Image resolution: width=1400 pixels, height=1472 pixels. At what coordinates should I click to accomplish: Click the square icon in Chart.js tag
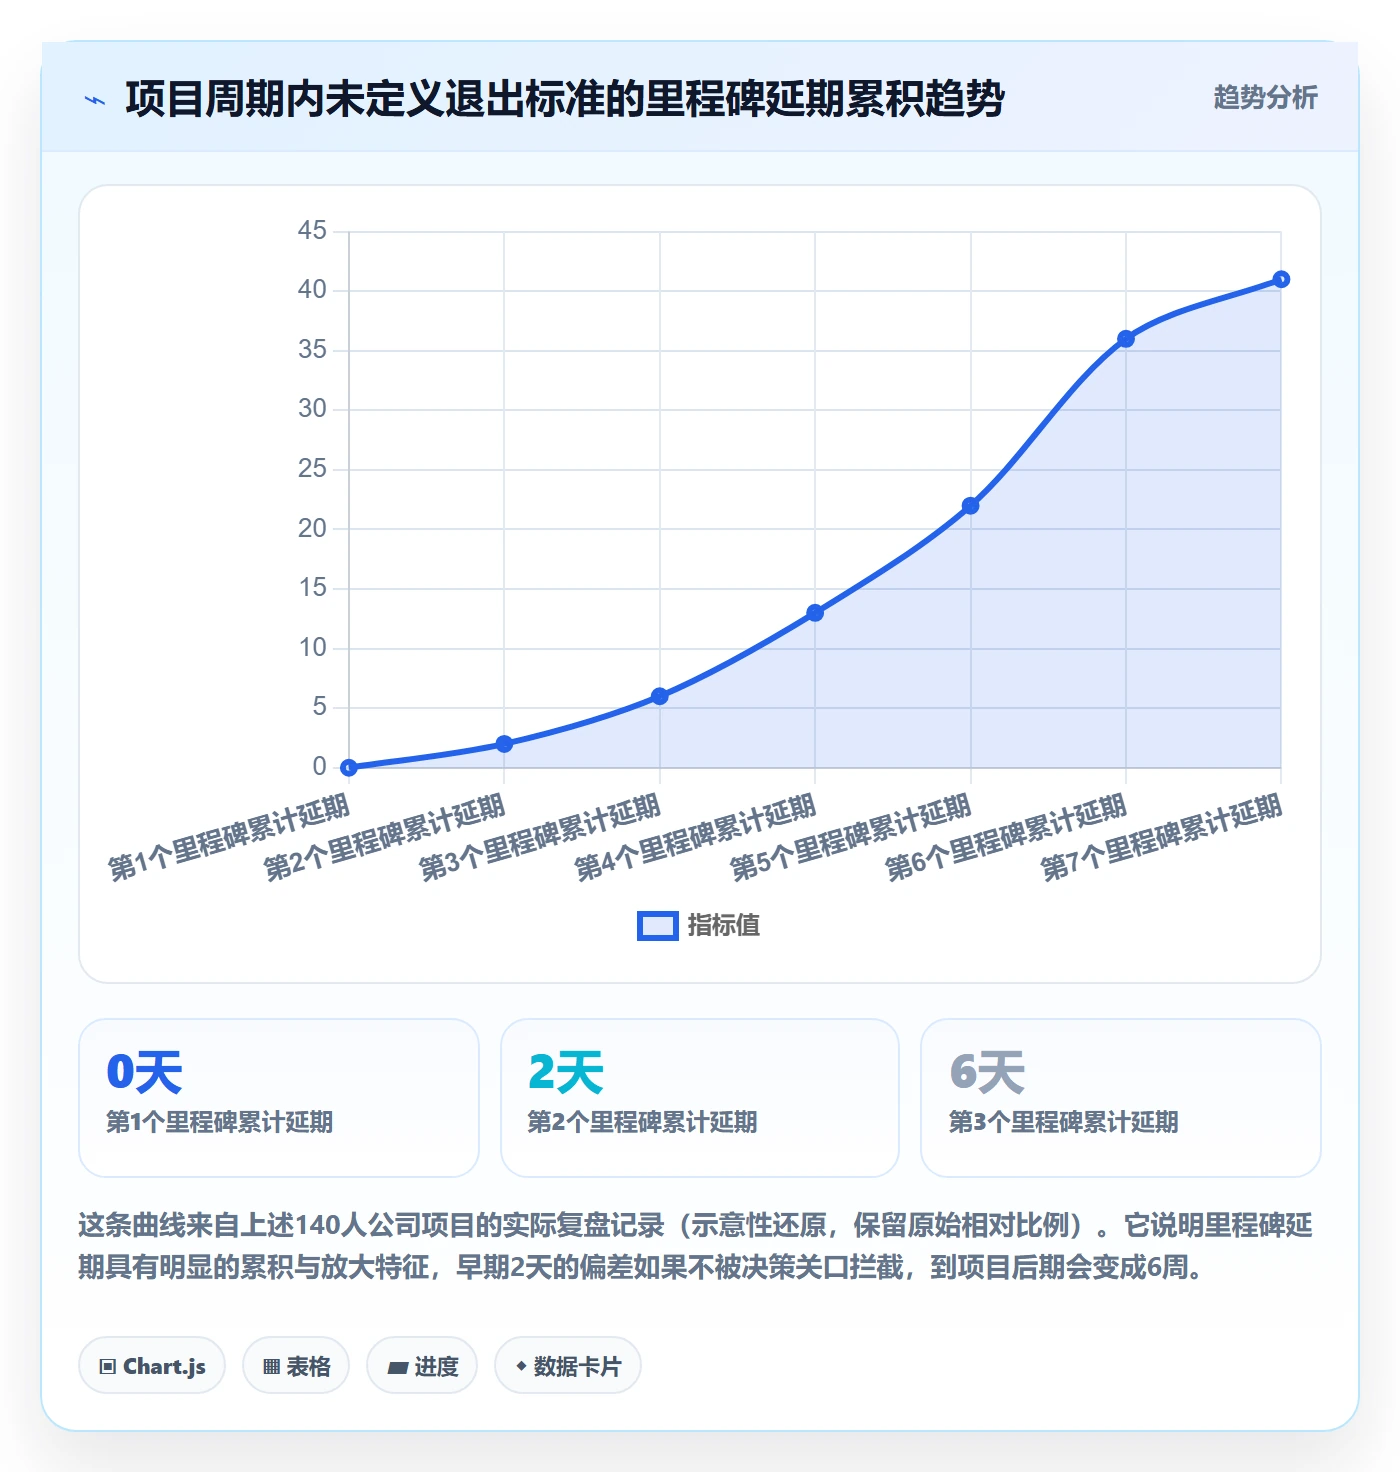pos(108,1367)
